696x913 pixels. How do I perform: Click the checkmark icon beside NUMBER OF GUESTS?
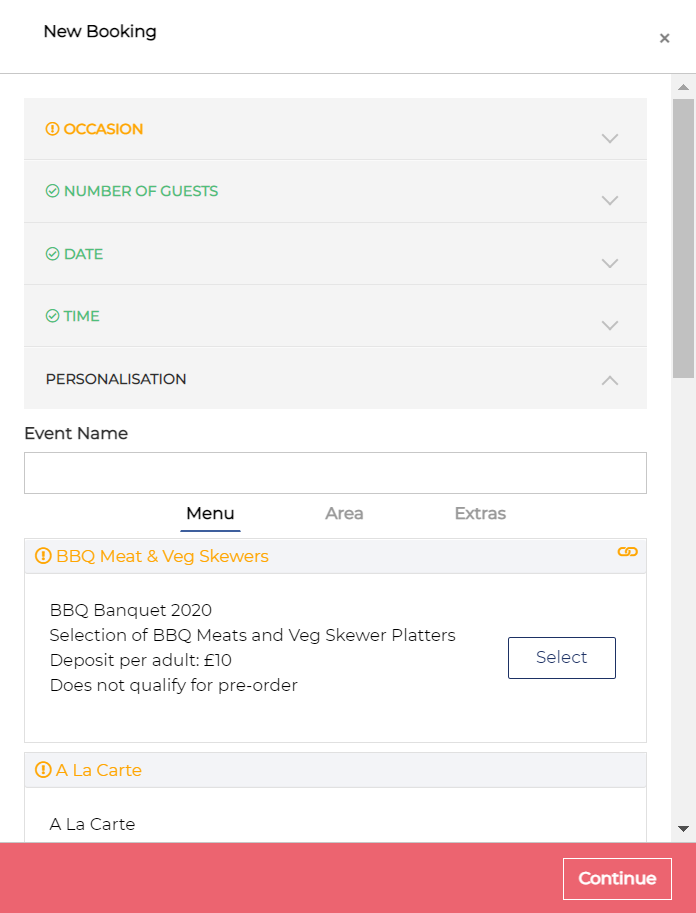tap(53, 191)
